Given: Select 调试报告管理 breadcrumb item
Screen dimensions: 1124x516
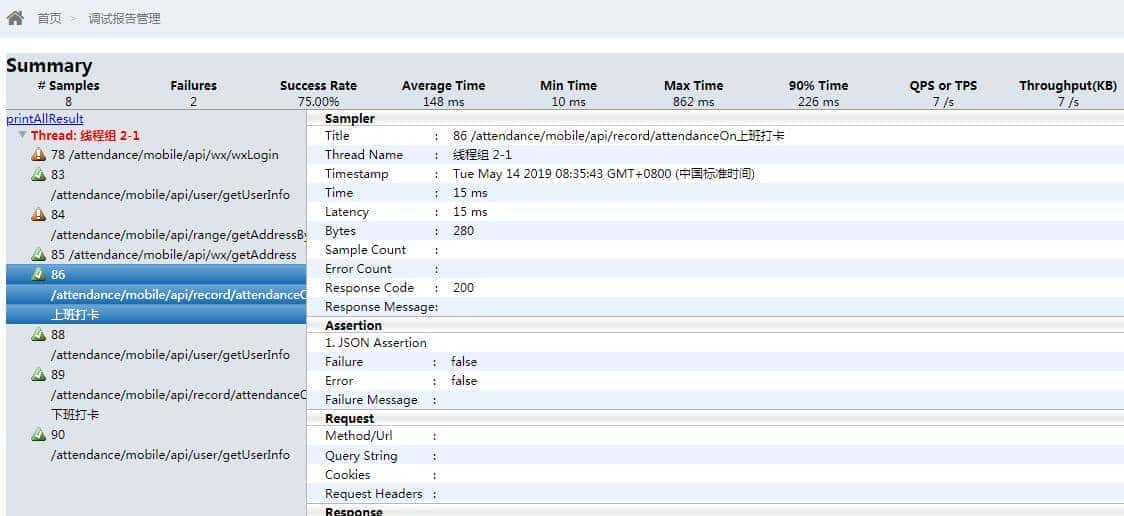Looking at the screenshot, I should [124, 19].
